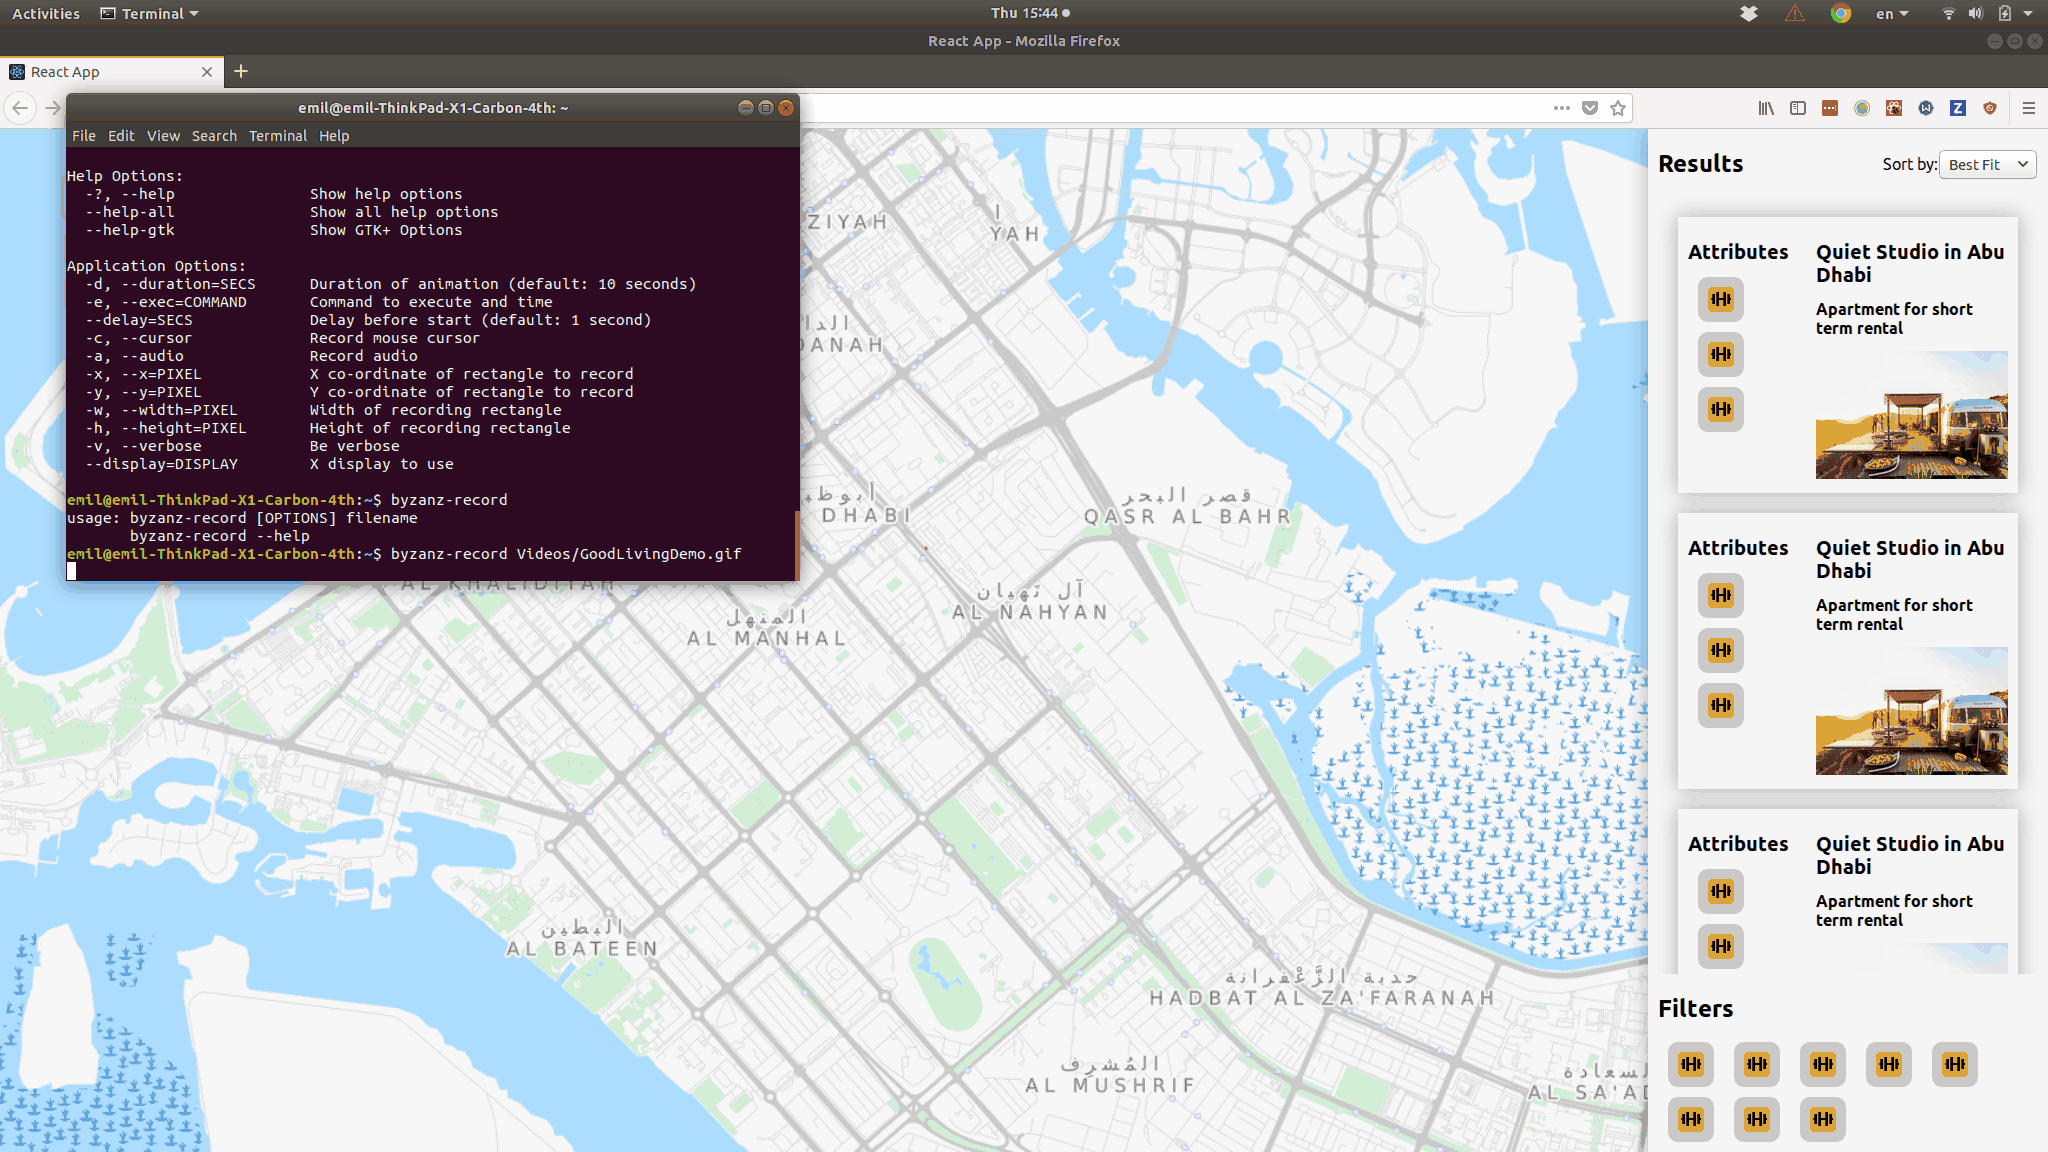Open the terminal Search menu
Screen dimensions: 2048x1152
[214, 136]
